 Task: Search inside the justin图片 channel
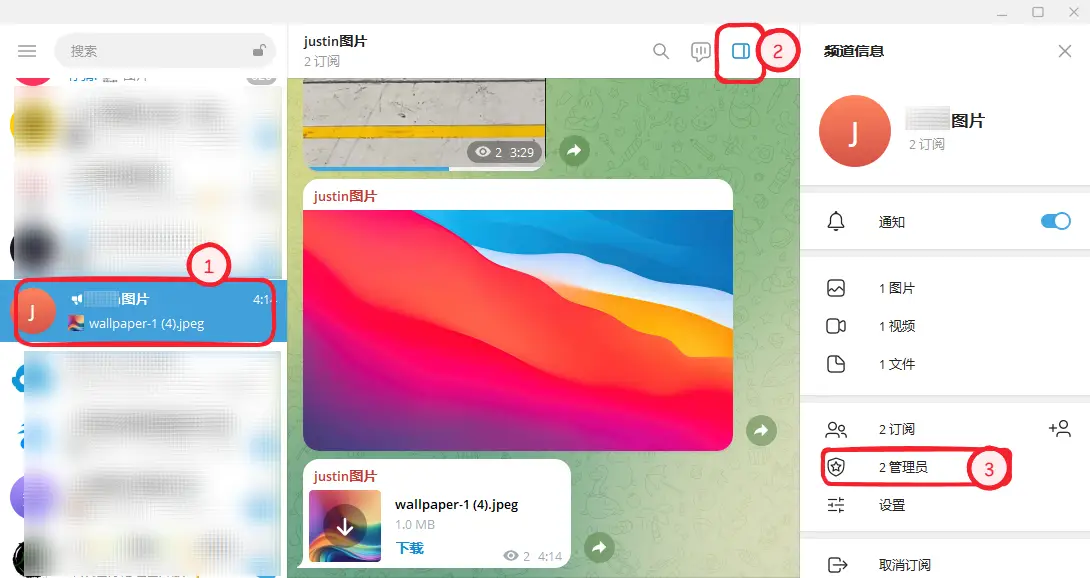[660, 51]
